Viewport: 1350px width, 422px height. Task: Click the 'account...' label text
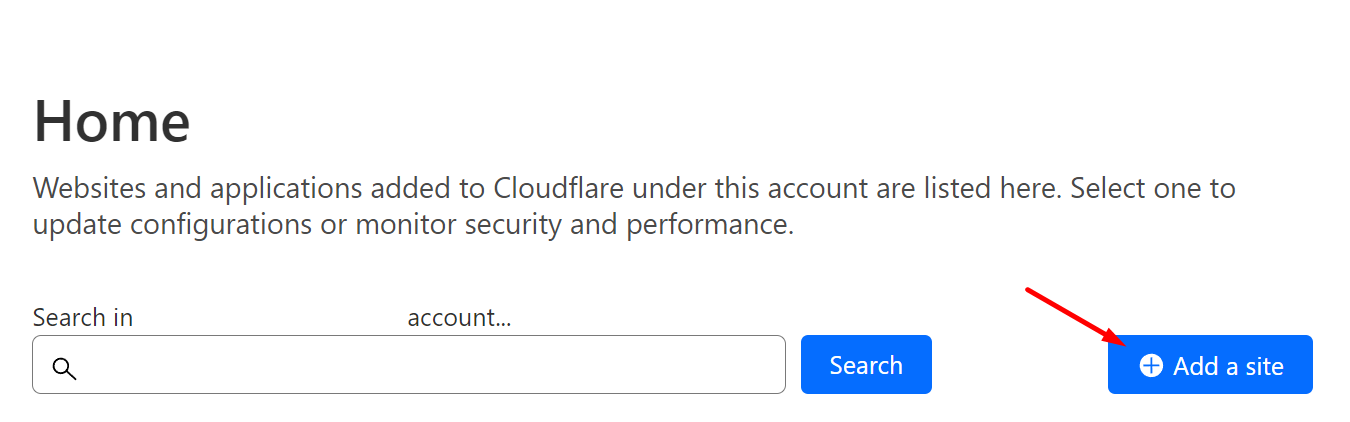click(x=459, y=317)
